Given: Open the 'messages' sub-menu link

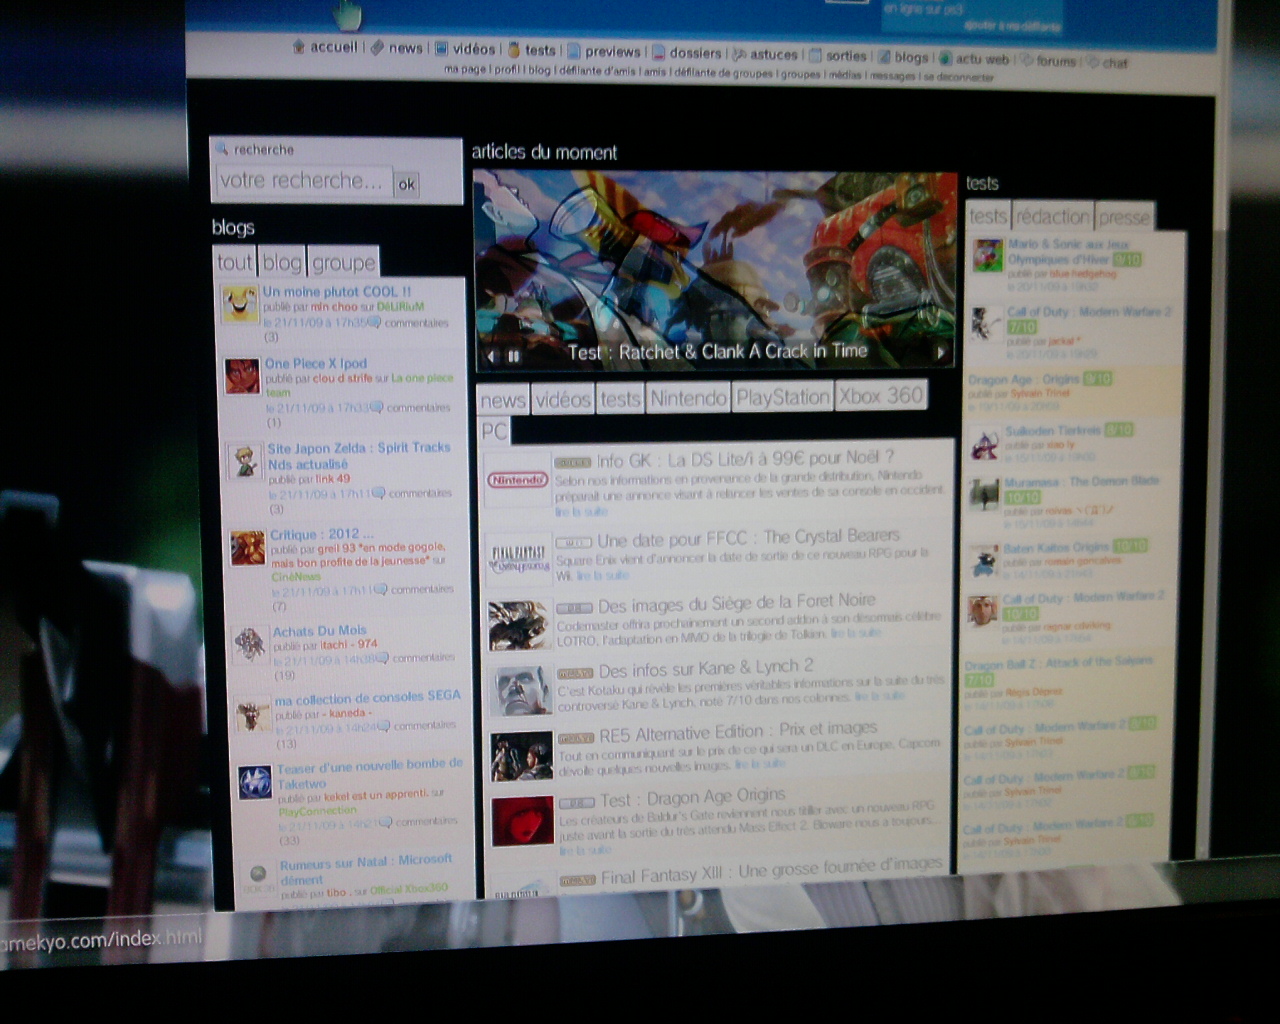Looking at the screenshot, I should 893,75.
